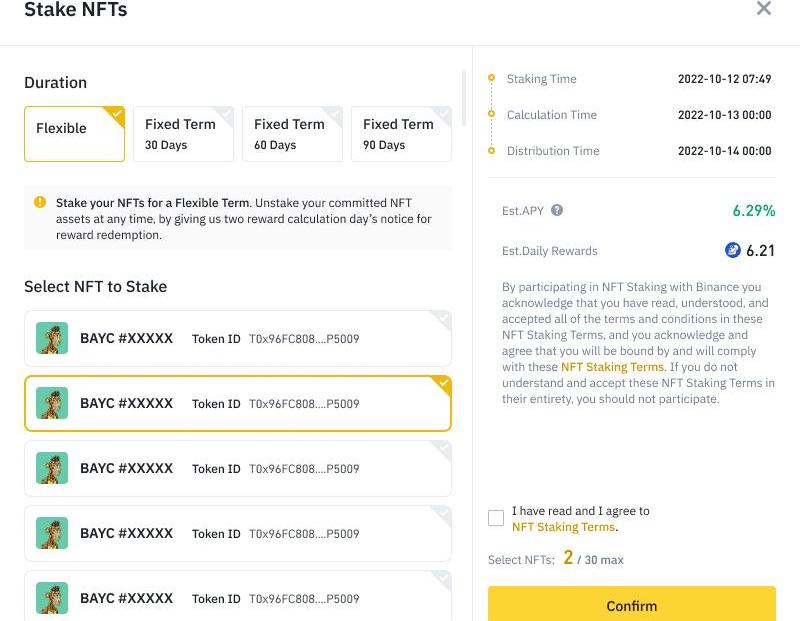
Task: Click the yellow warning info icon
Action: [x=40, y=202]
